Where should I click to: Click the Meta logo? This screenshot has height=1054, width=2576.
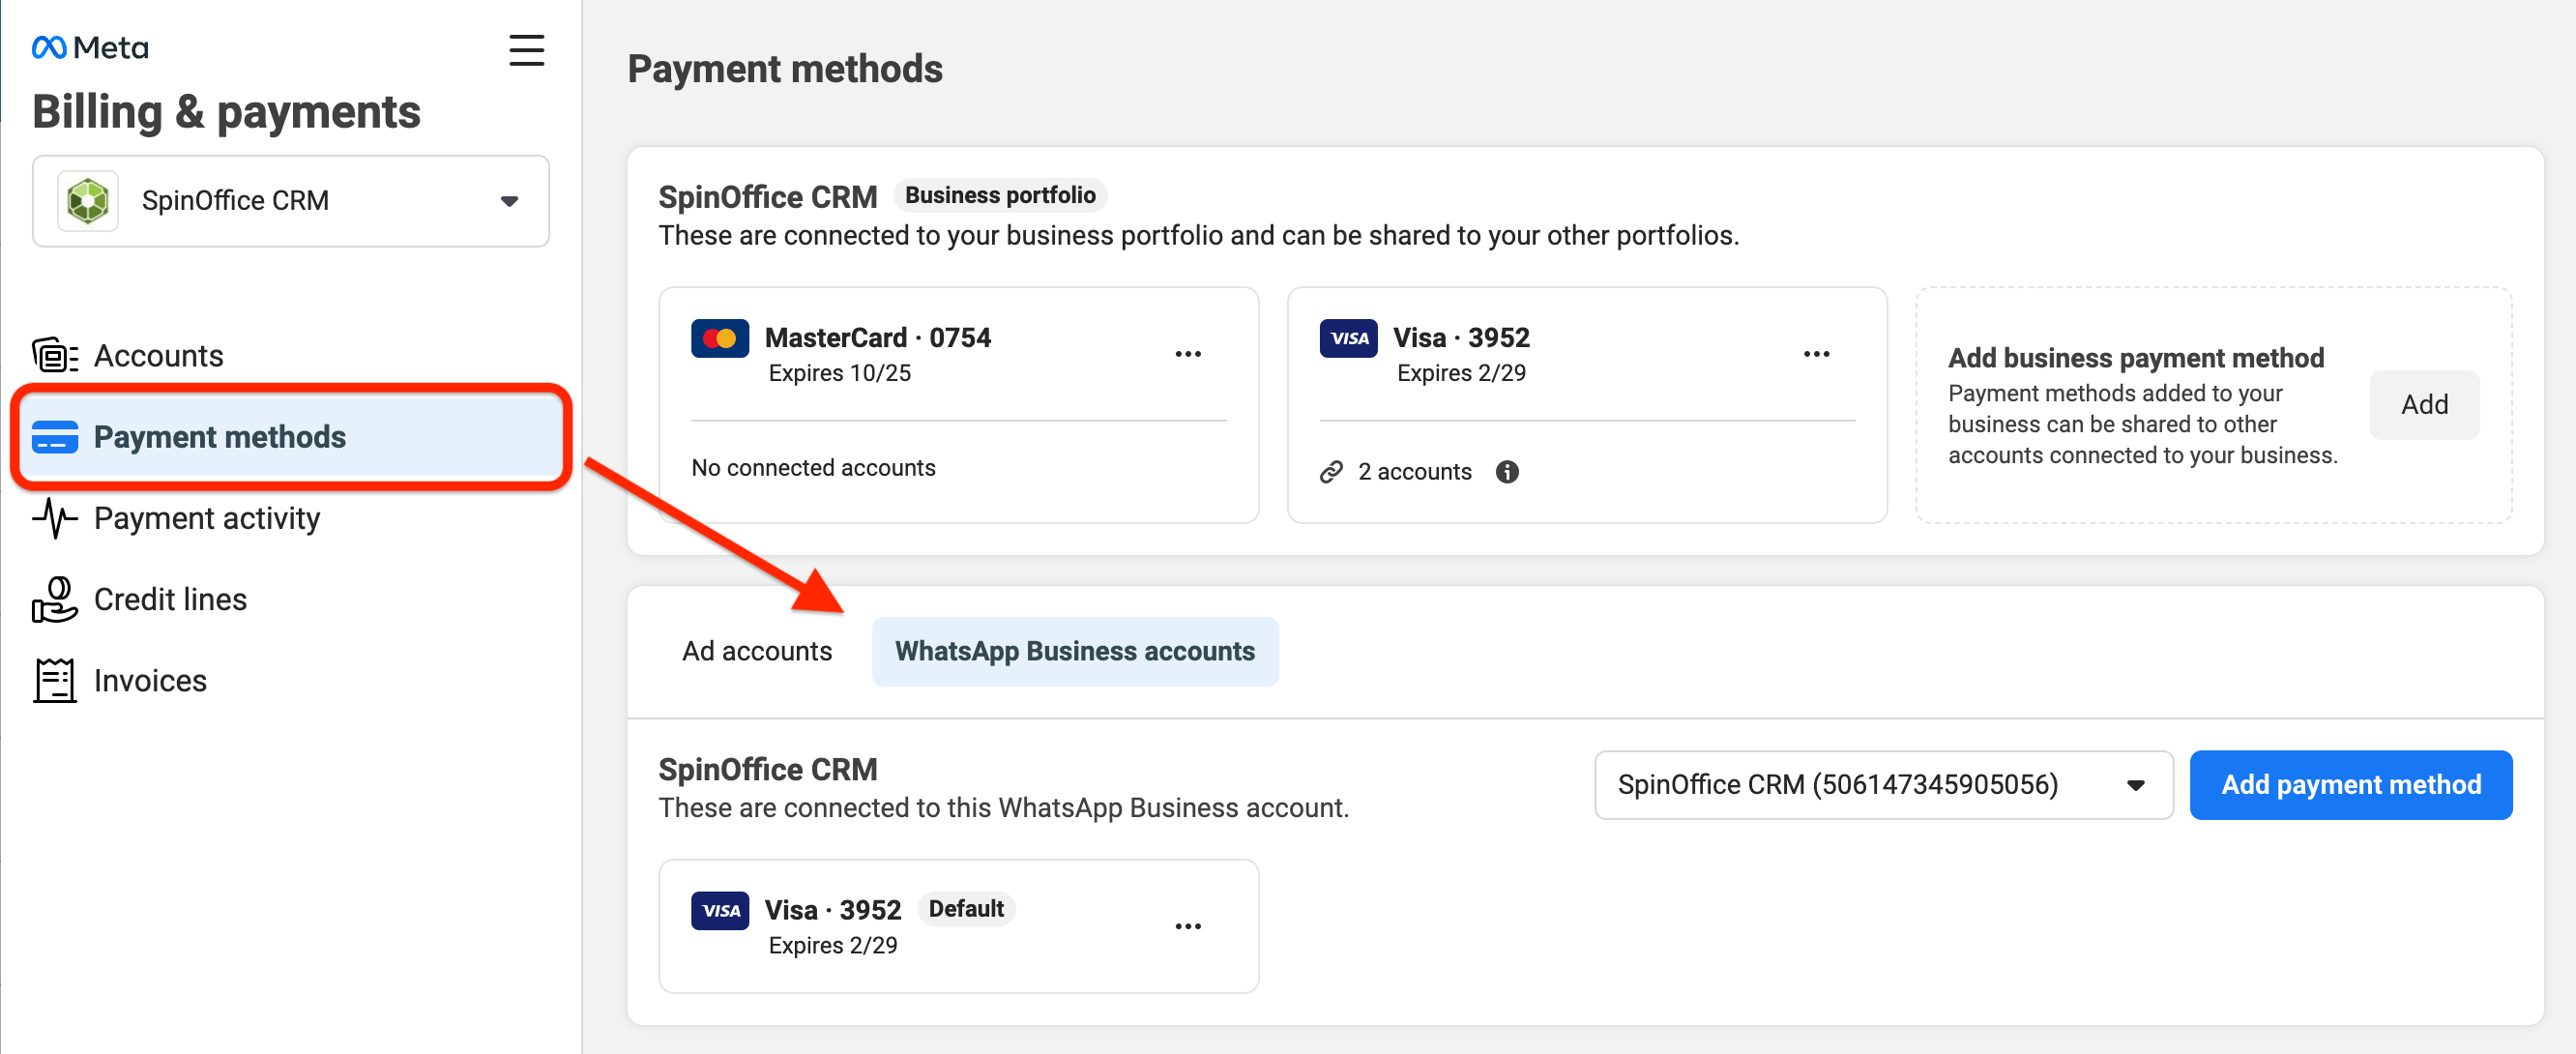click(x=90, y=47)
